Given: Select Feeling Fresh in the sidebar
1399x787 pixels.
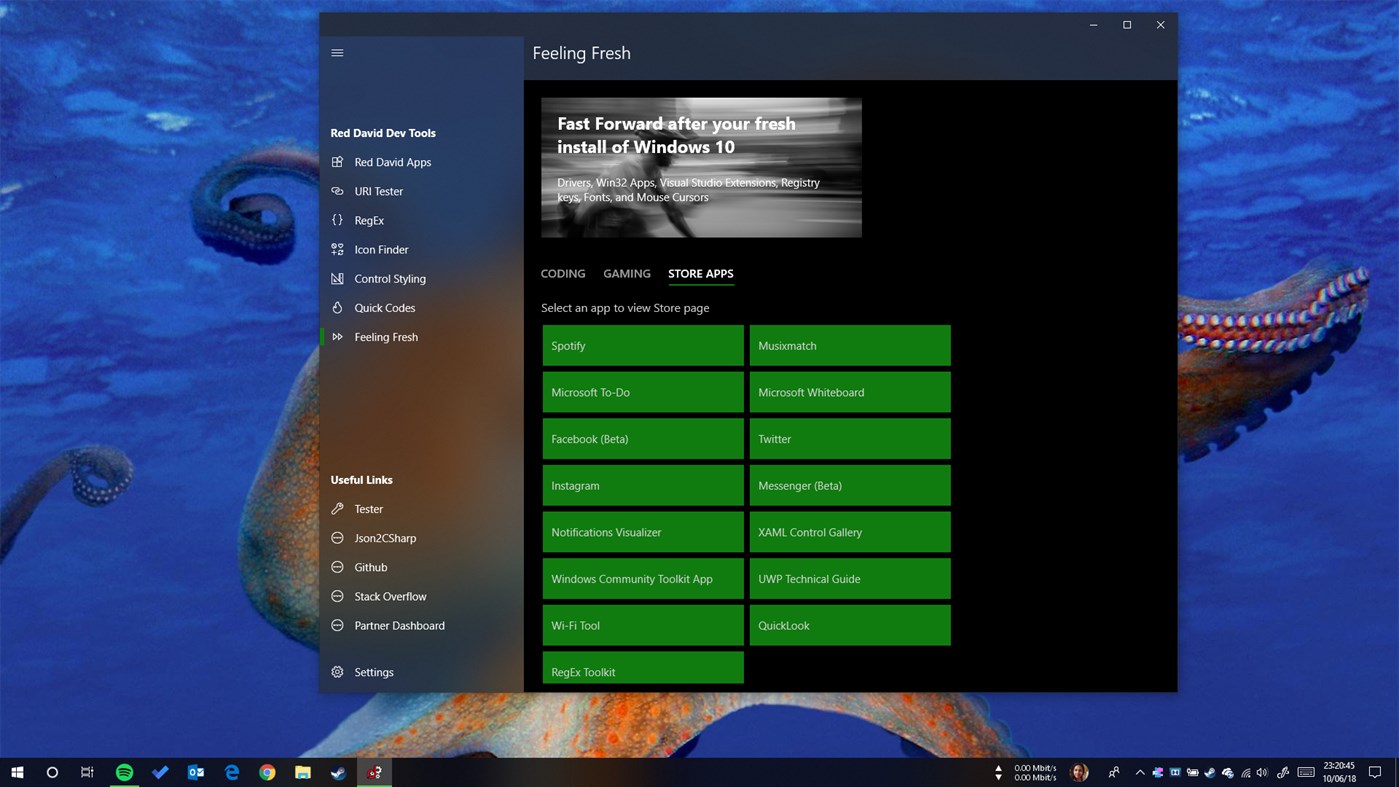Looking at the screenshot, I should pyautogui.click(x=421, y=337).
